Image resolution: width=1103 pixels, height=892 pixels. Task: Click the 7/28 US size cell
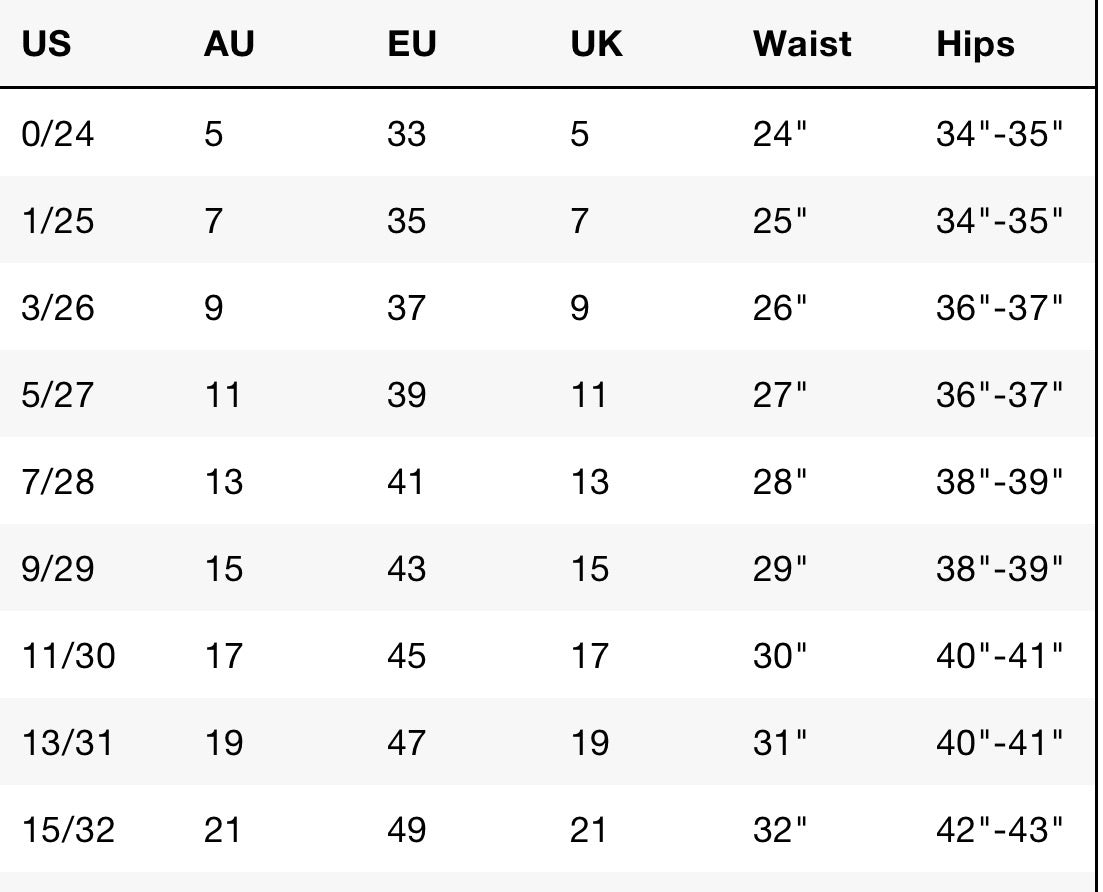58,481
